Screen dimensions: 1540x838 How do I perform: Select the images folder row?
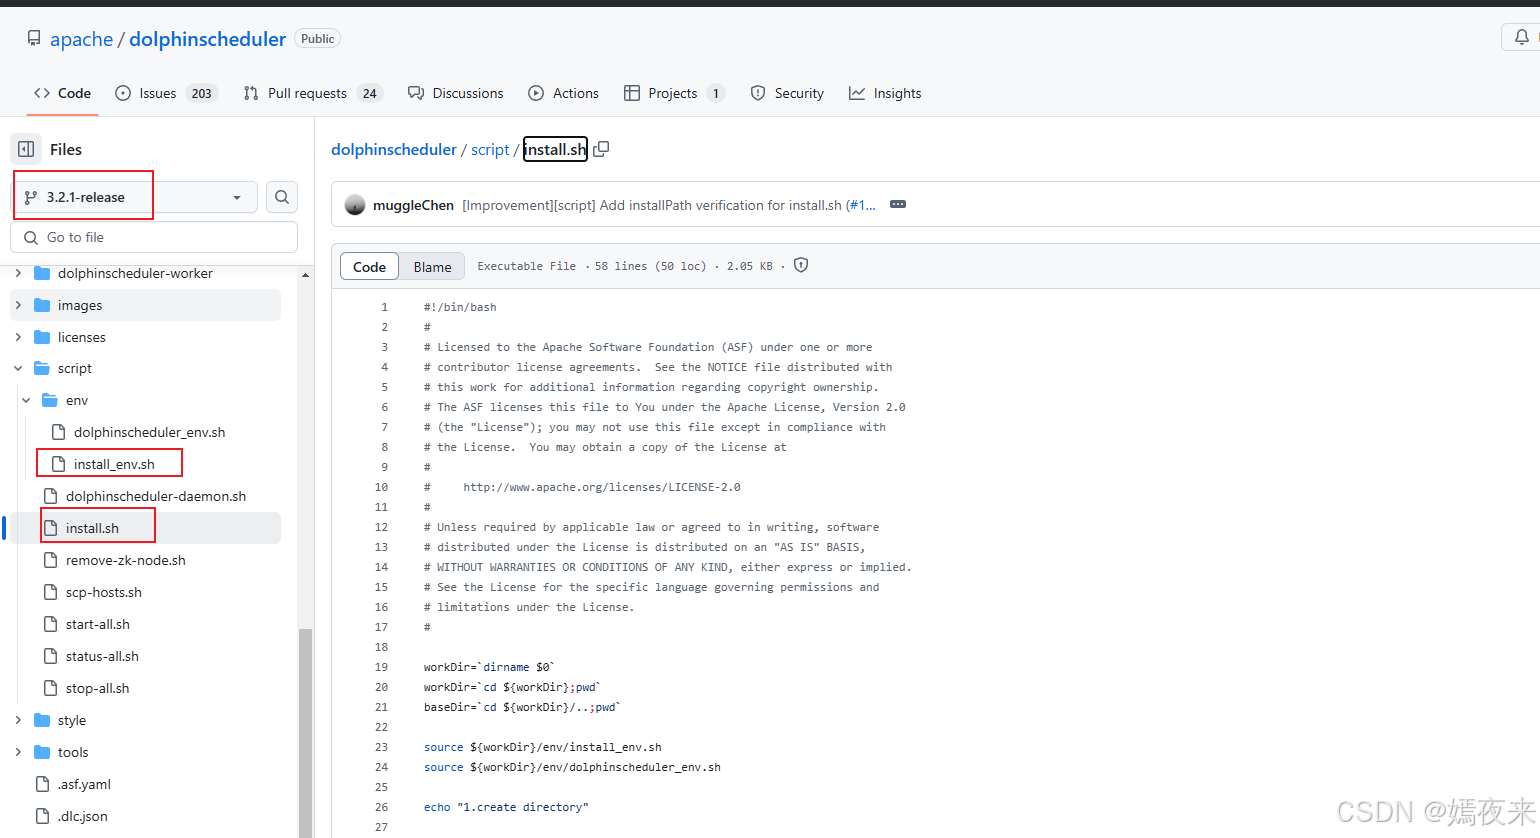pyautogui.click(x=145, y=305)
